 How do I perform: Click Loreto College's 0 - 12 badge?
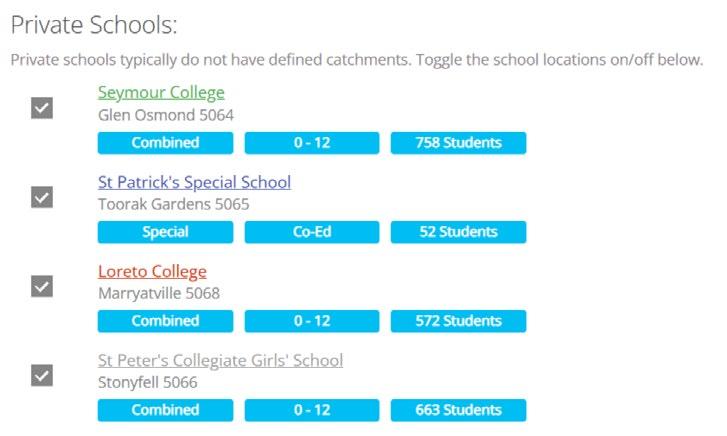tap(312, 321)
